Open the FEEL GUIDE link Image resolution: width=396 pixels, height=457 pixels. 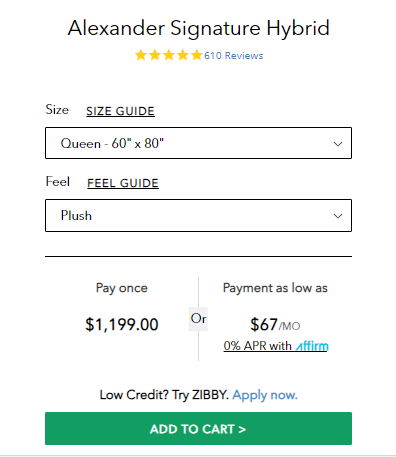[123, 183]
